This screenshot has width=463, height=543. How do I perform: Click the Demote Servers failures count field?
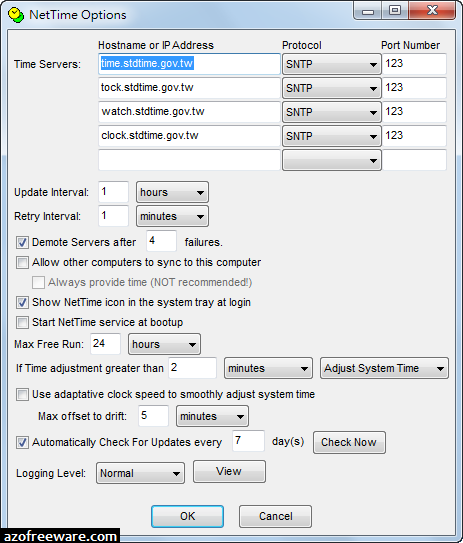click(x=162, y=241)
